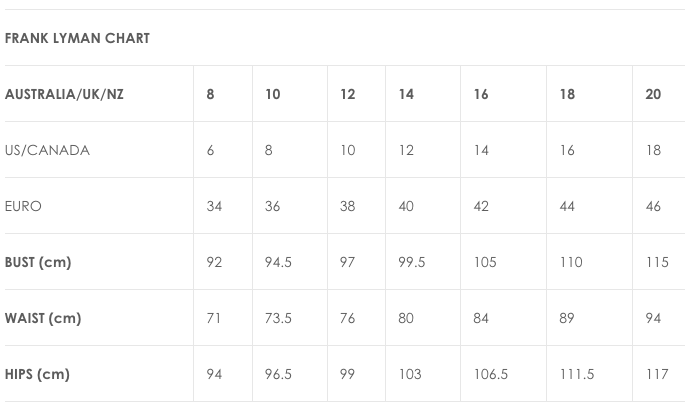
Task: Click Euro size 34 cell
Action: pos(214,206)
